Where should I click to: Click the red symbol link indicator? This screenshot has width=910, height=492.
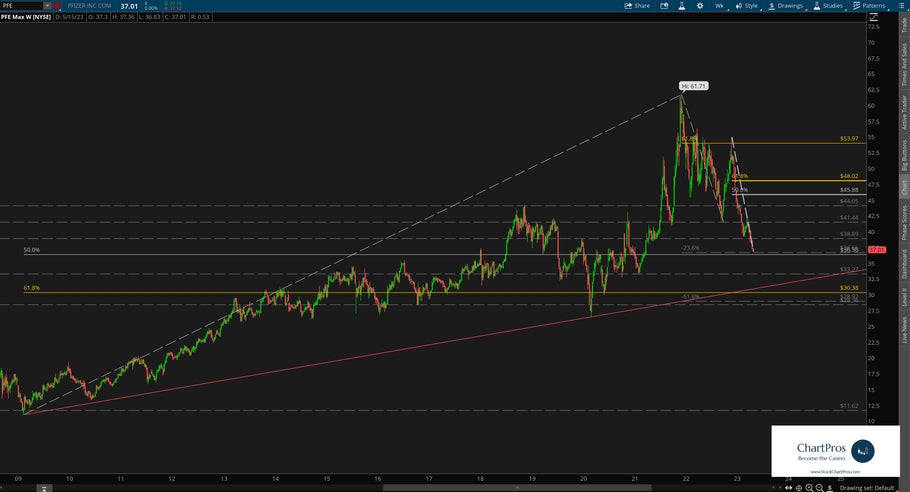click(x=57, y=6)
